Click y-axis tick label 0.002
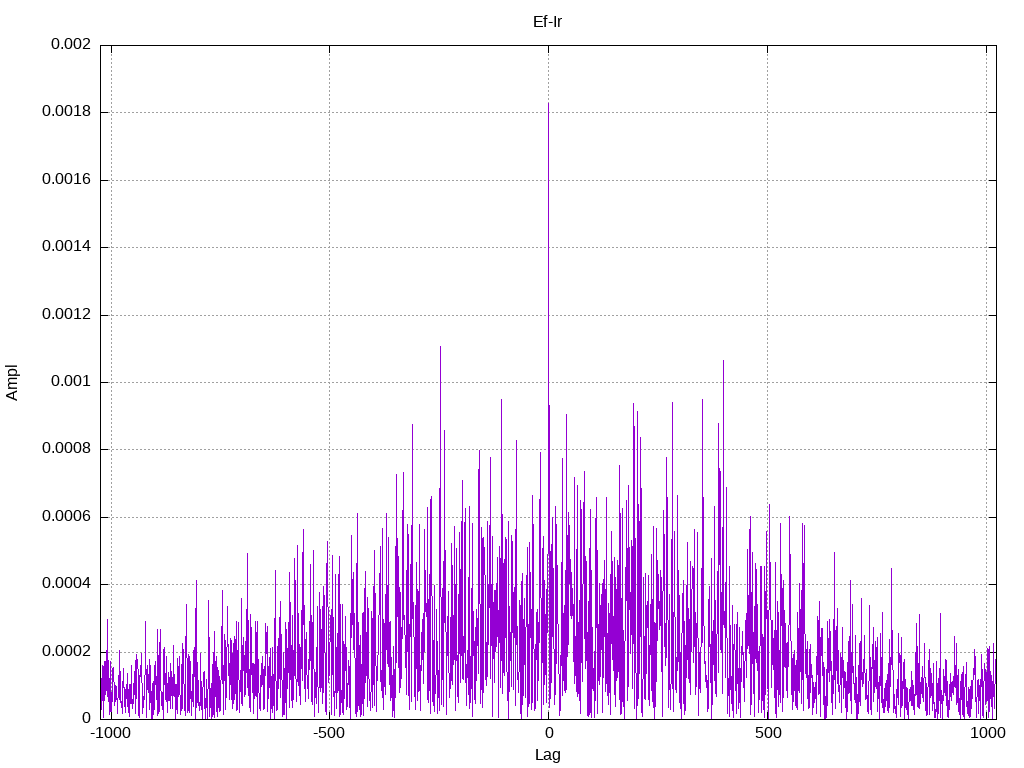Screen dimensions: 1024x768 tap(71, 44)
